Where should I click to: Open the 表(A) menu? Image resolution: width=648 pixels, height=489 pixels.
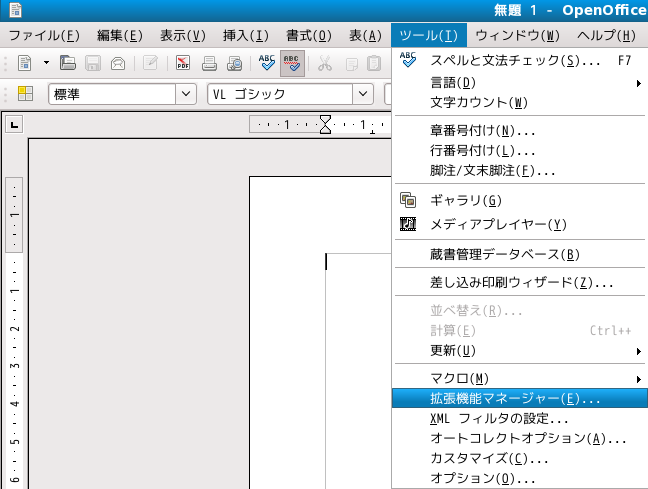click(365, 35)
